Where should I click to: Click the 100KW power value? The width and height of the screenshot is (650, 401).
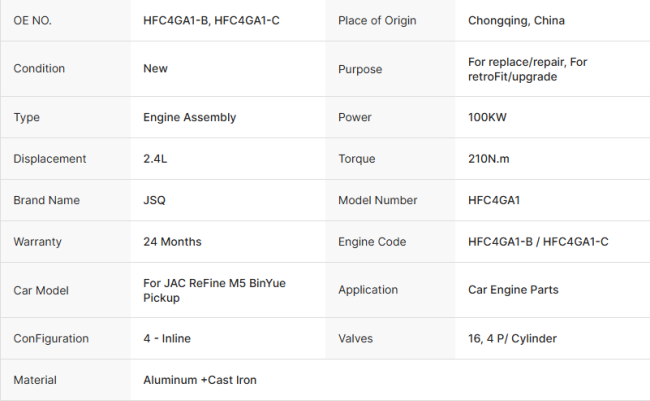point(487,117)
